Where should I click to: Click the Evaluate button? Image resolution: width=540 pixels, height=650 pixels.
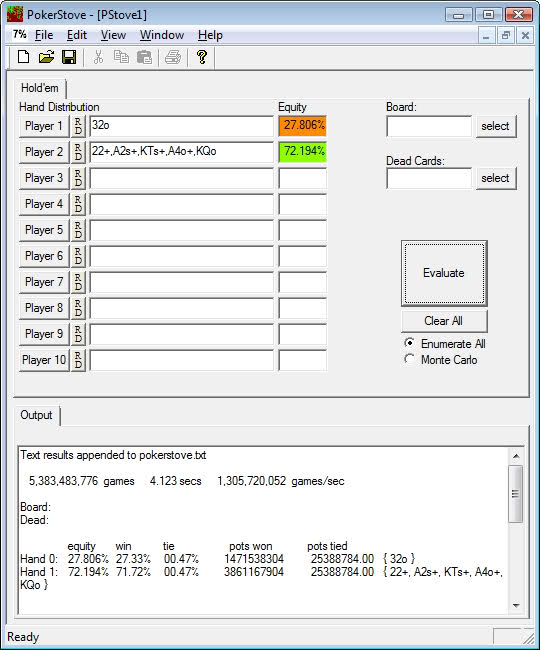(444, 273)
